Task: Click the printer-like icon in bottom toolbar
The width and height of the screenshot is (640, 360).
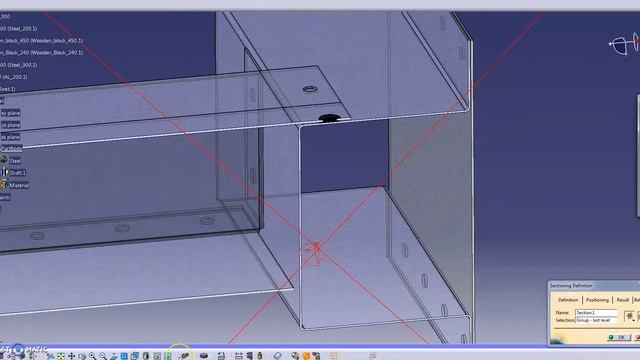Action: click(x=221, y=356)
